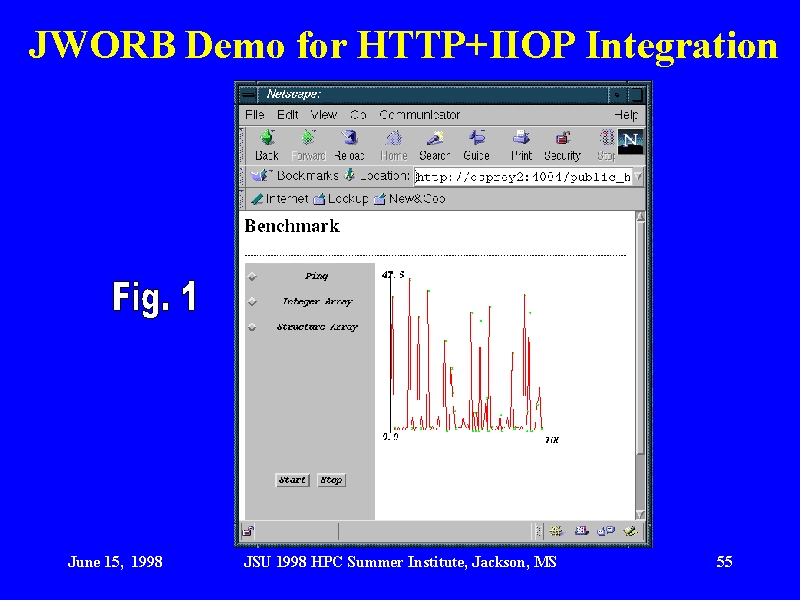
Task: Collapse the personal toolbar grip handle
Action: (242, 198)
